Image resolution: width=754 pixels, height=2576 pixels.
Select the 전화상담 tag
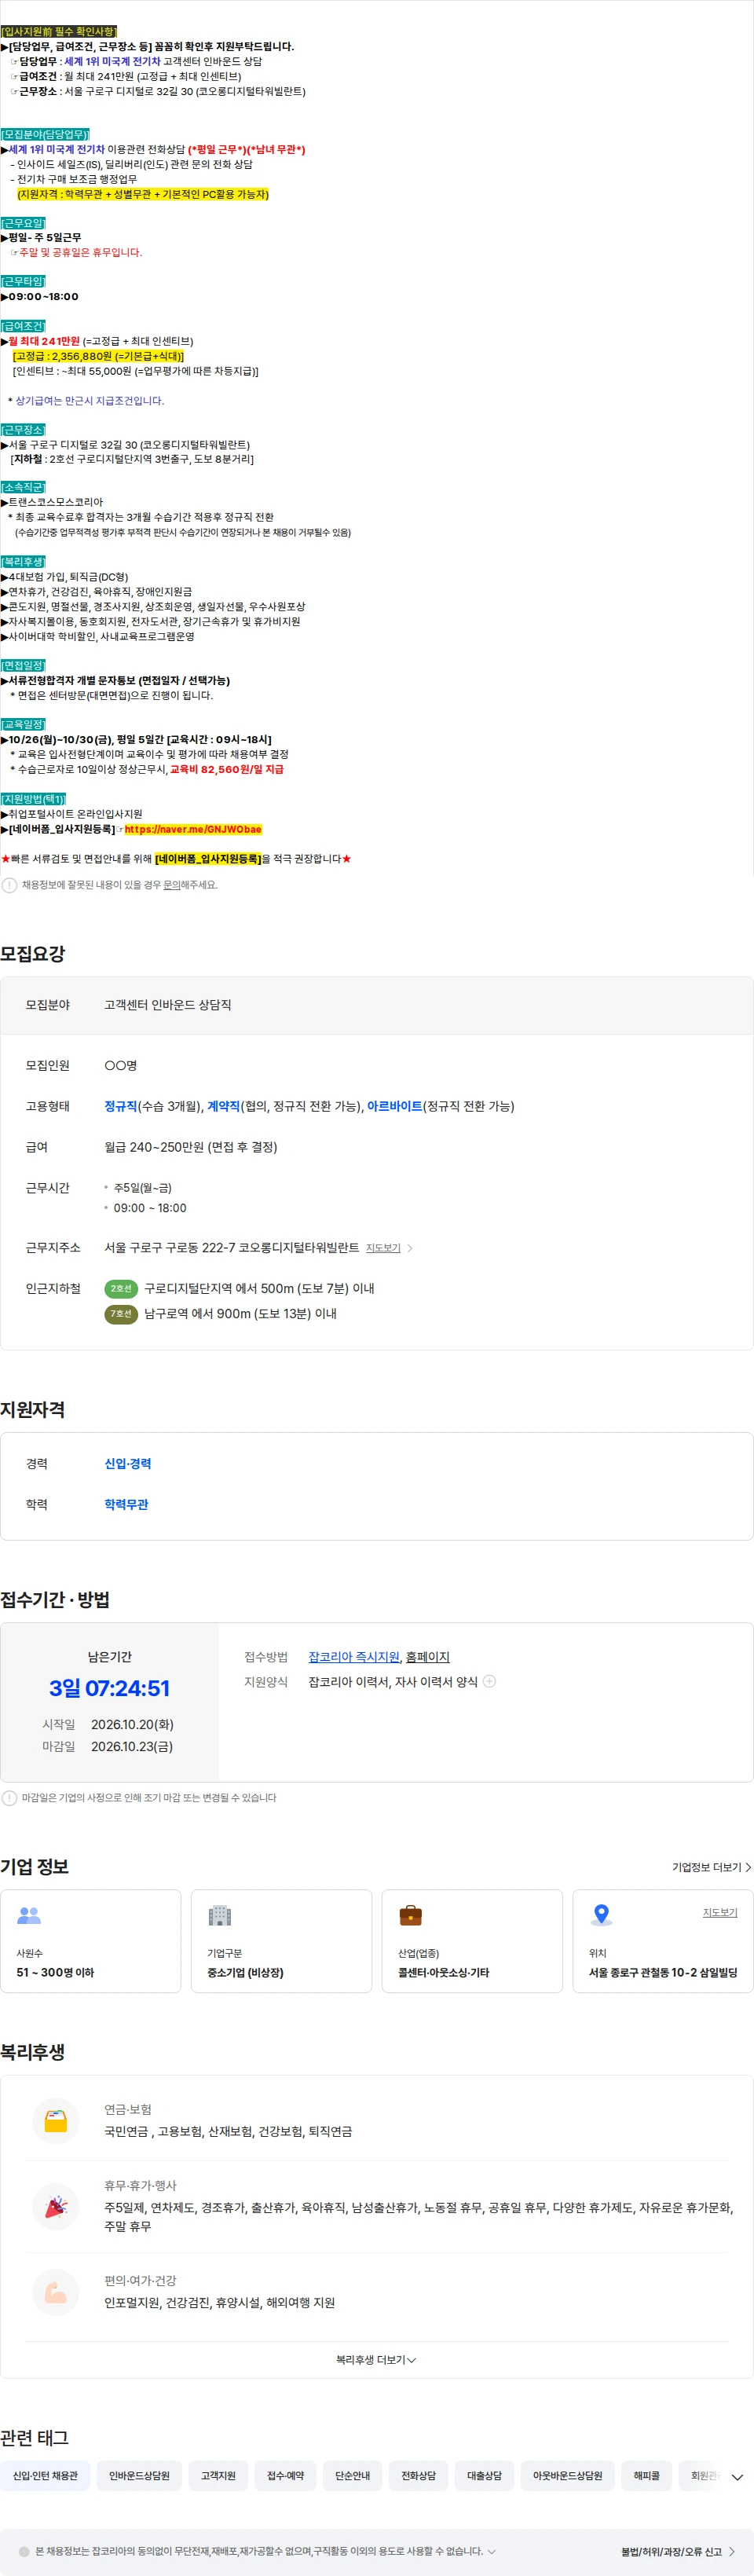[418, 2476]
